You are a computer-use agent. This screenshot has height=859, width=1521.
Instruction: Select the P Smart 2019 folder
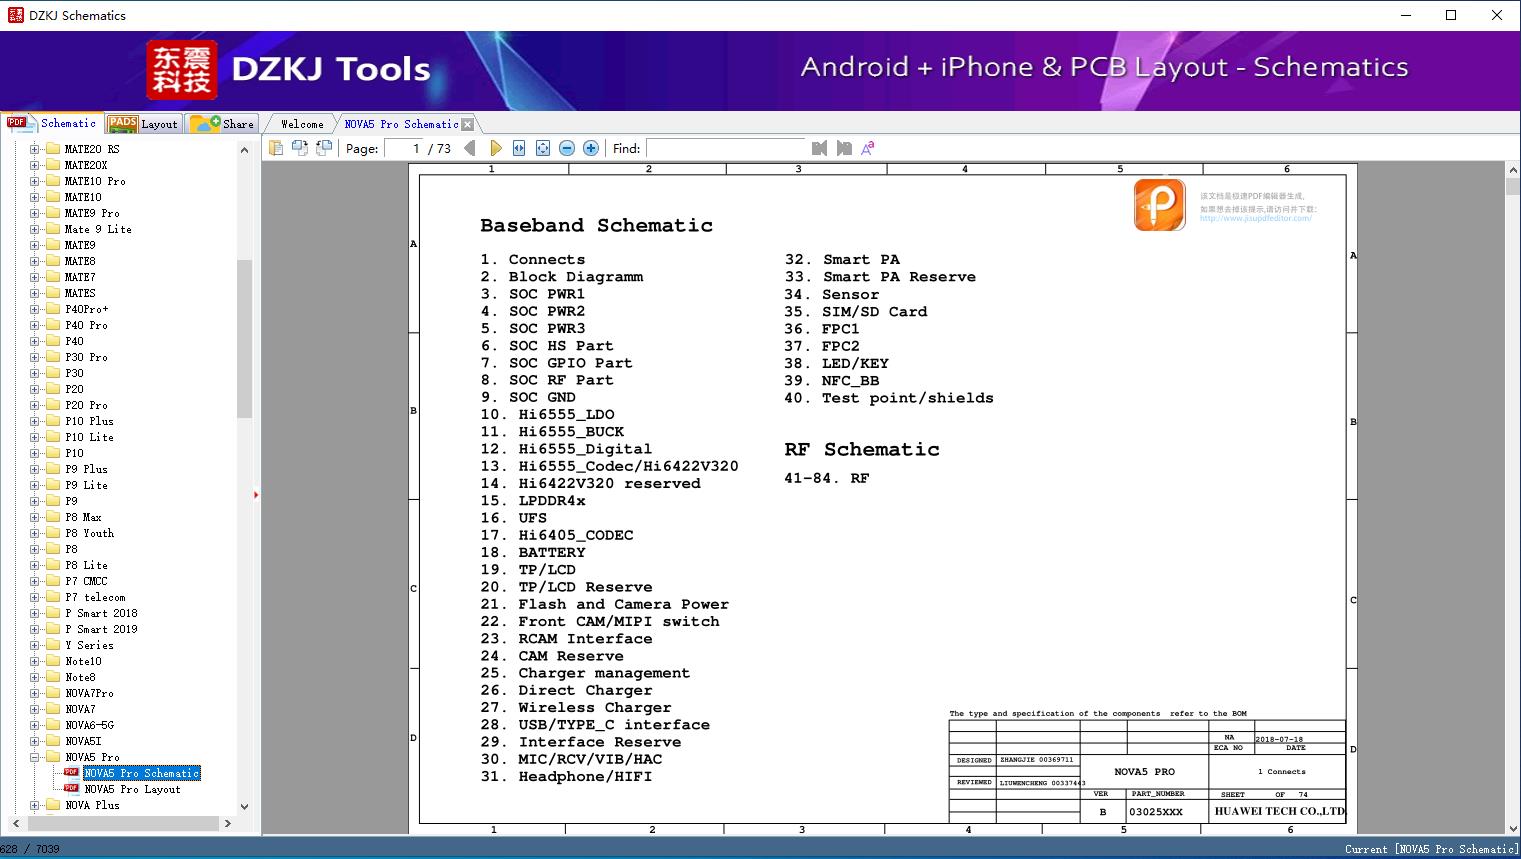click(101, 629)
